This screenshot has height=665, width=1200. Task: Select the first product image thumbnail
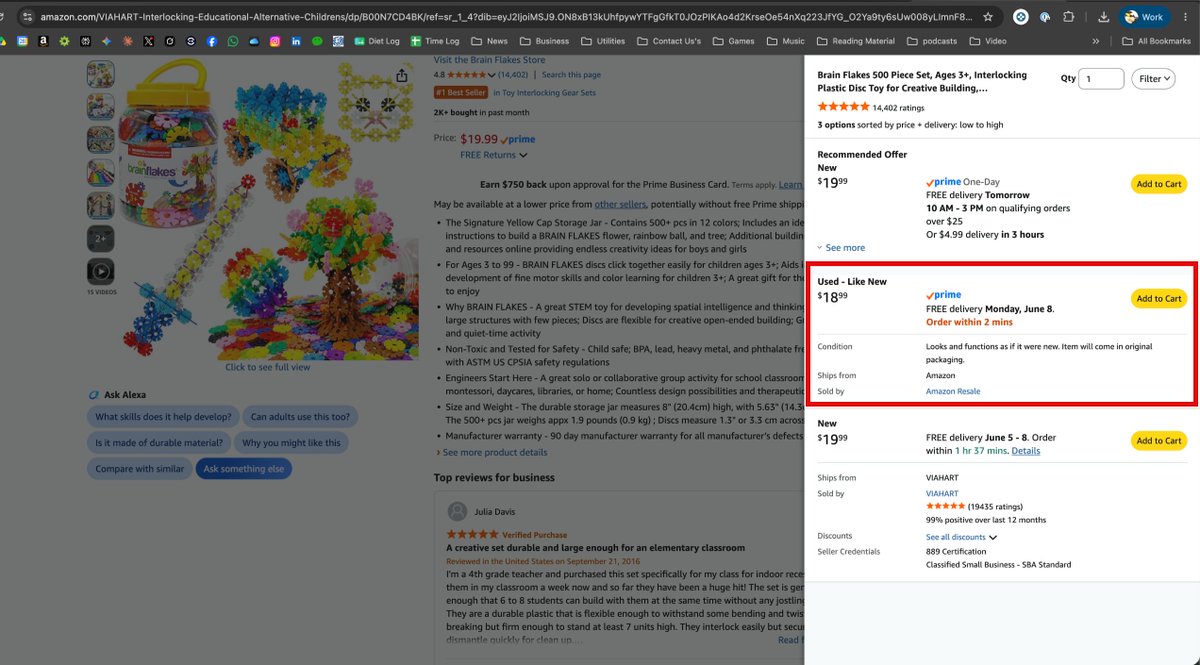point(100,74)
